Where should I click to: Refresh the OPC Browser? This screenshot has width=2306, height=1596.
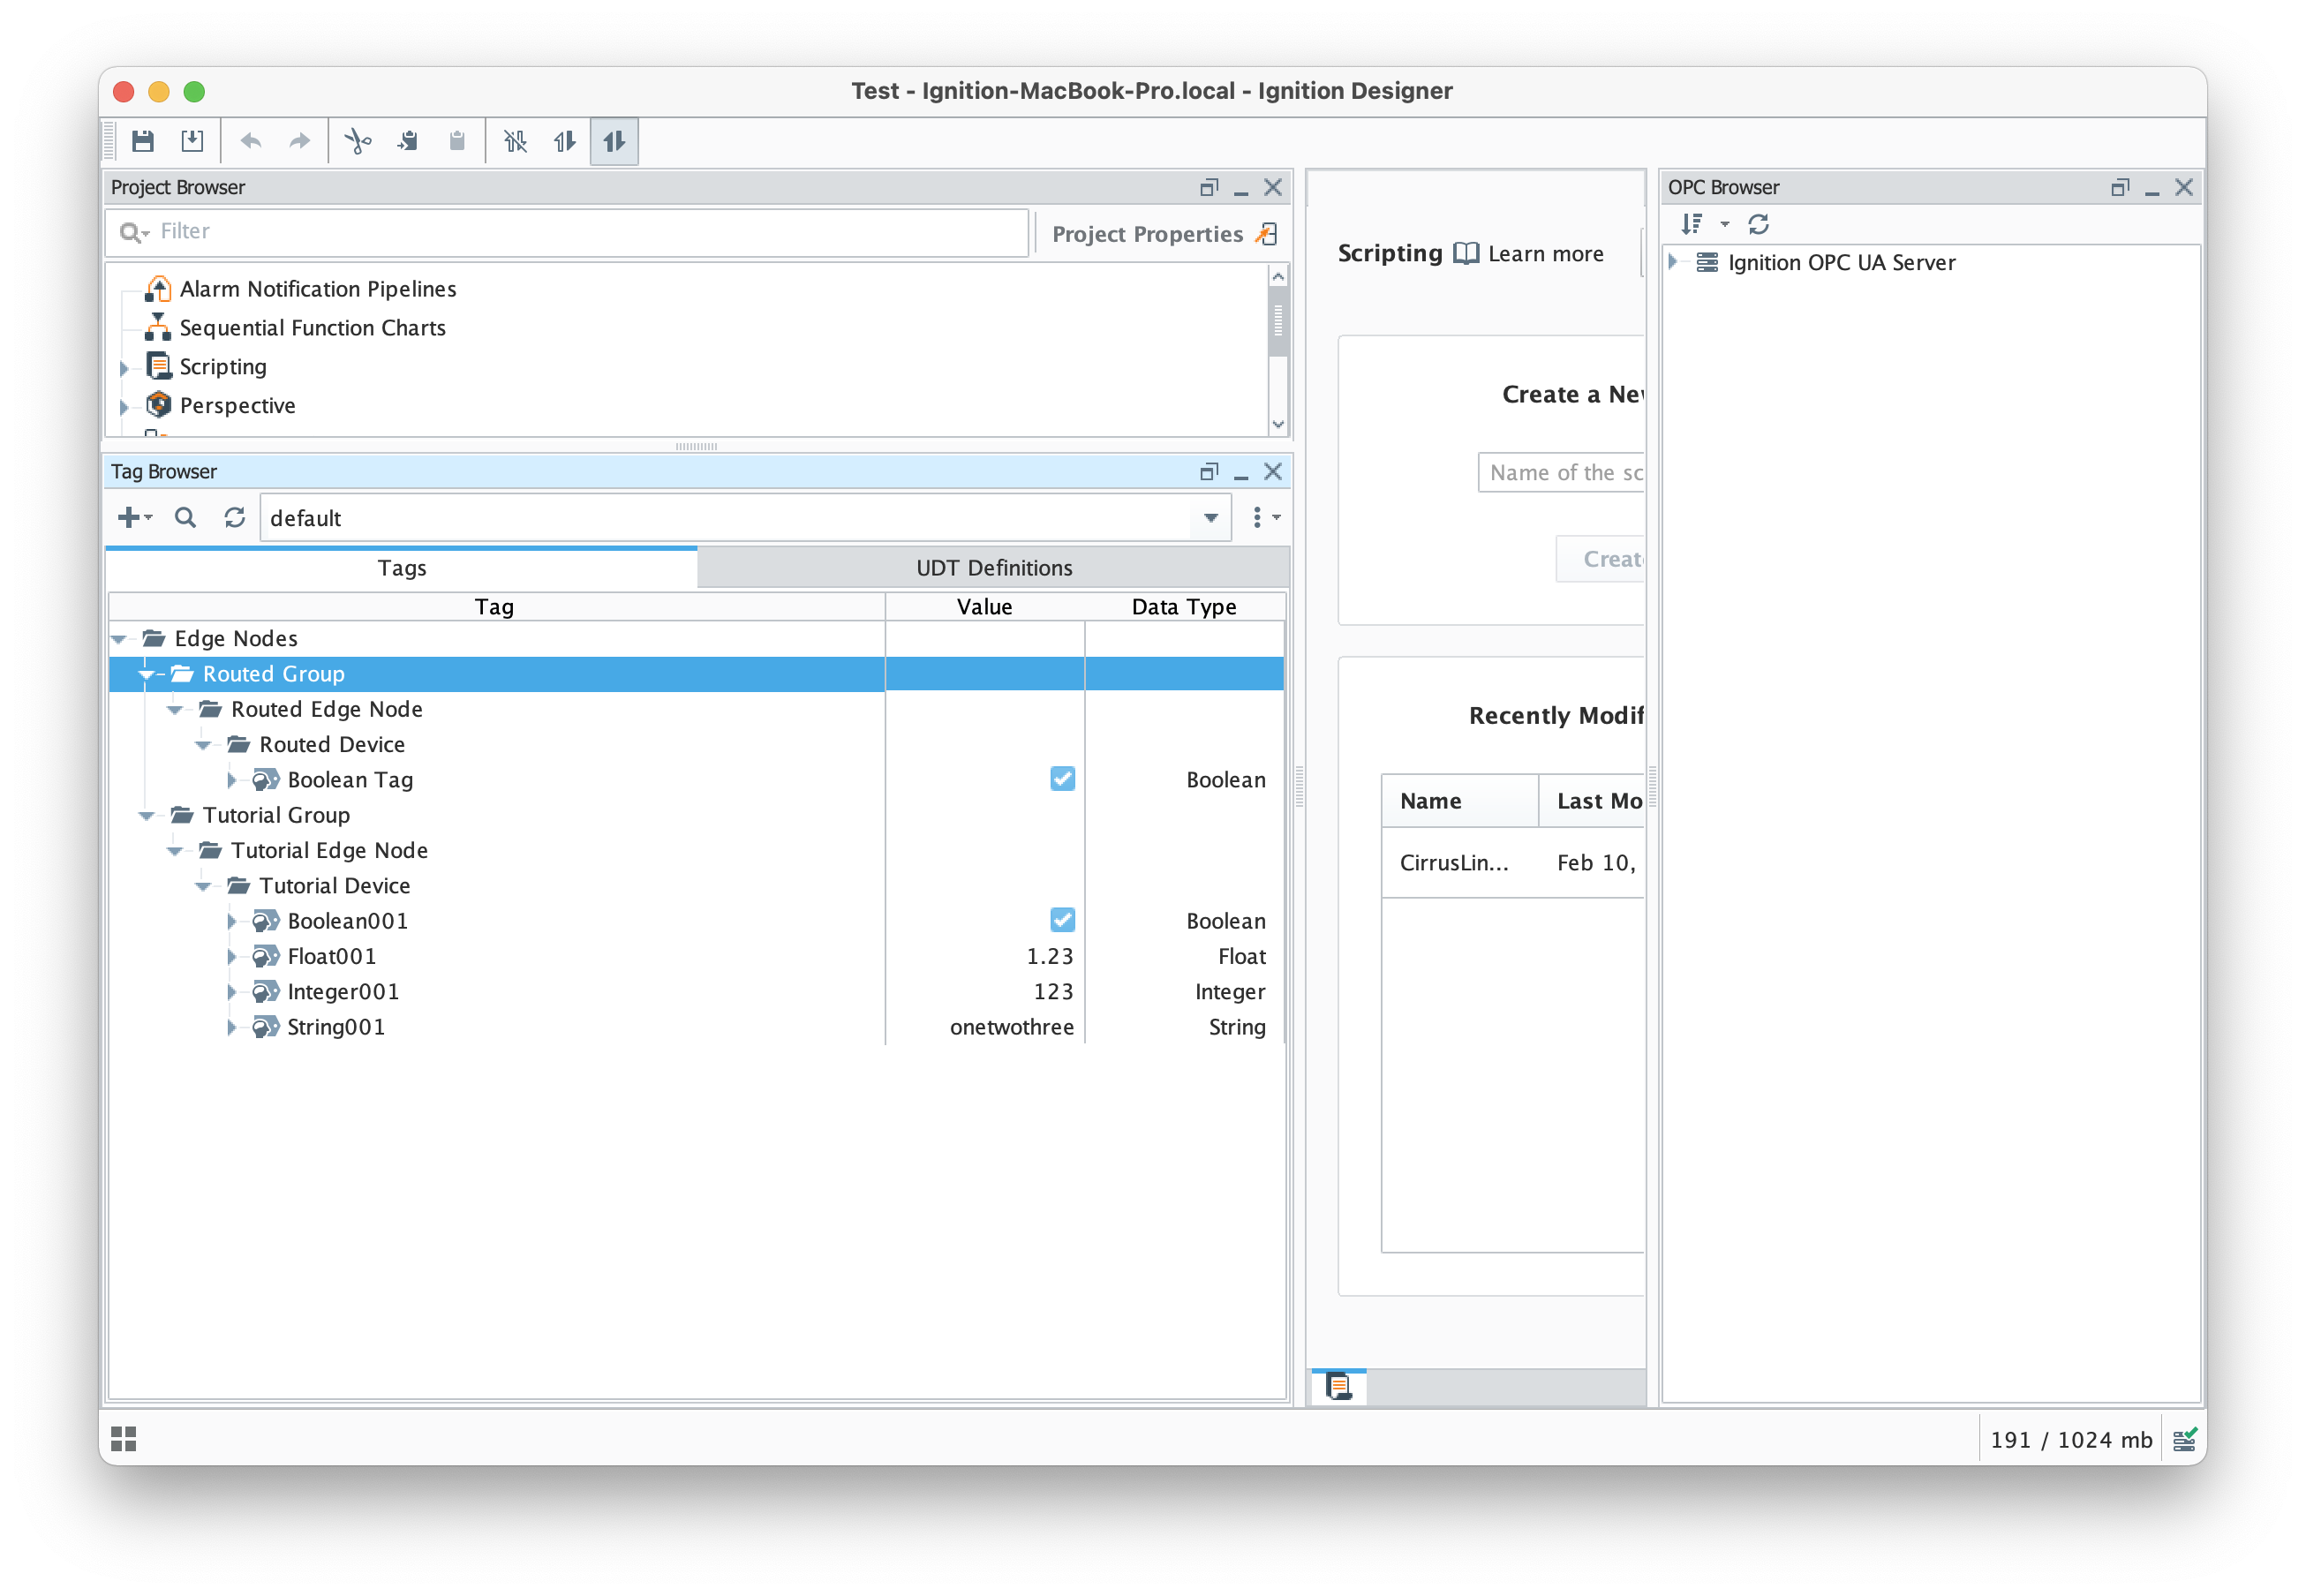(x=1758, y=224)
